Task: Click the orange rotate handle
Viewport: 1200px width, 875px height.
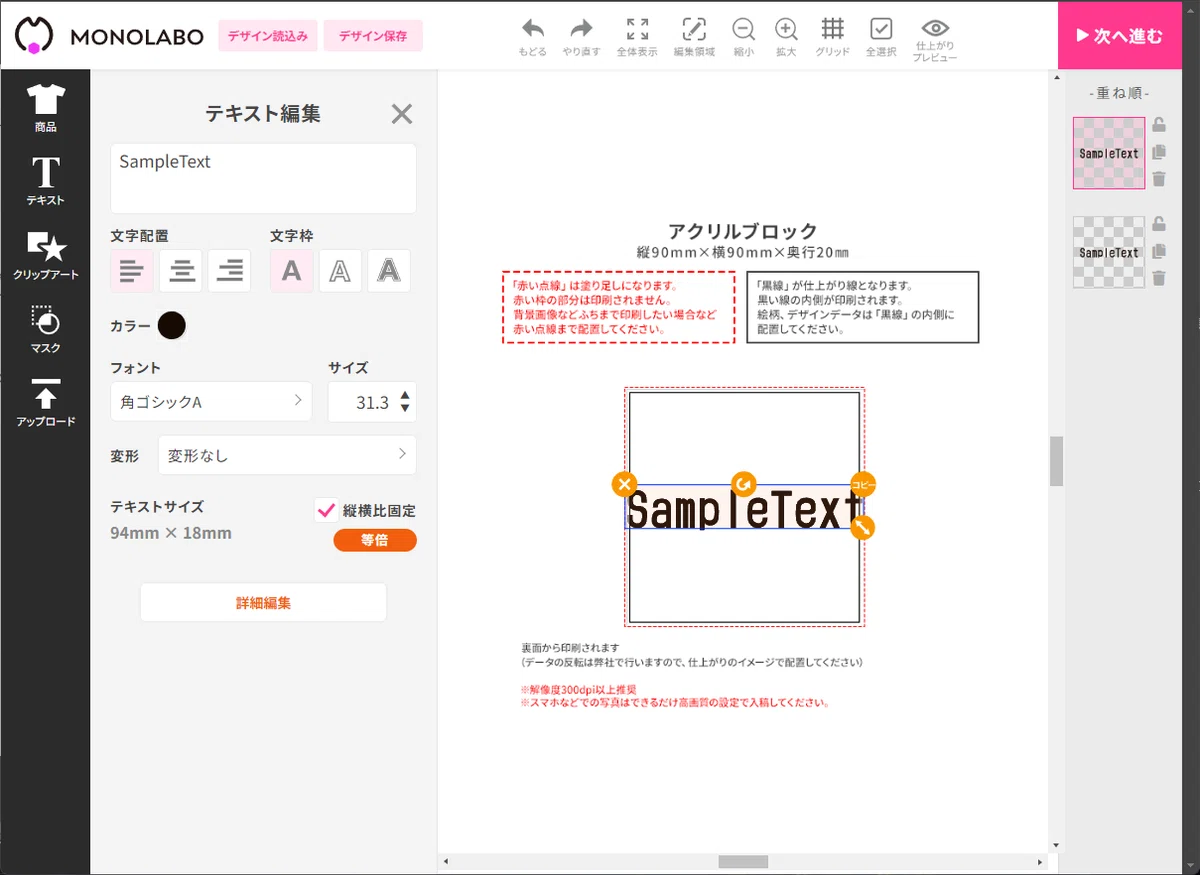Action: click(x=743, y=485)
